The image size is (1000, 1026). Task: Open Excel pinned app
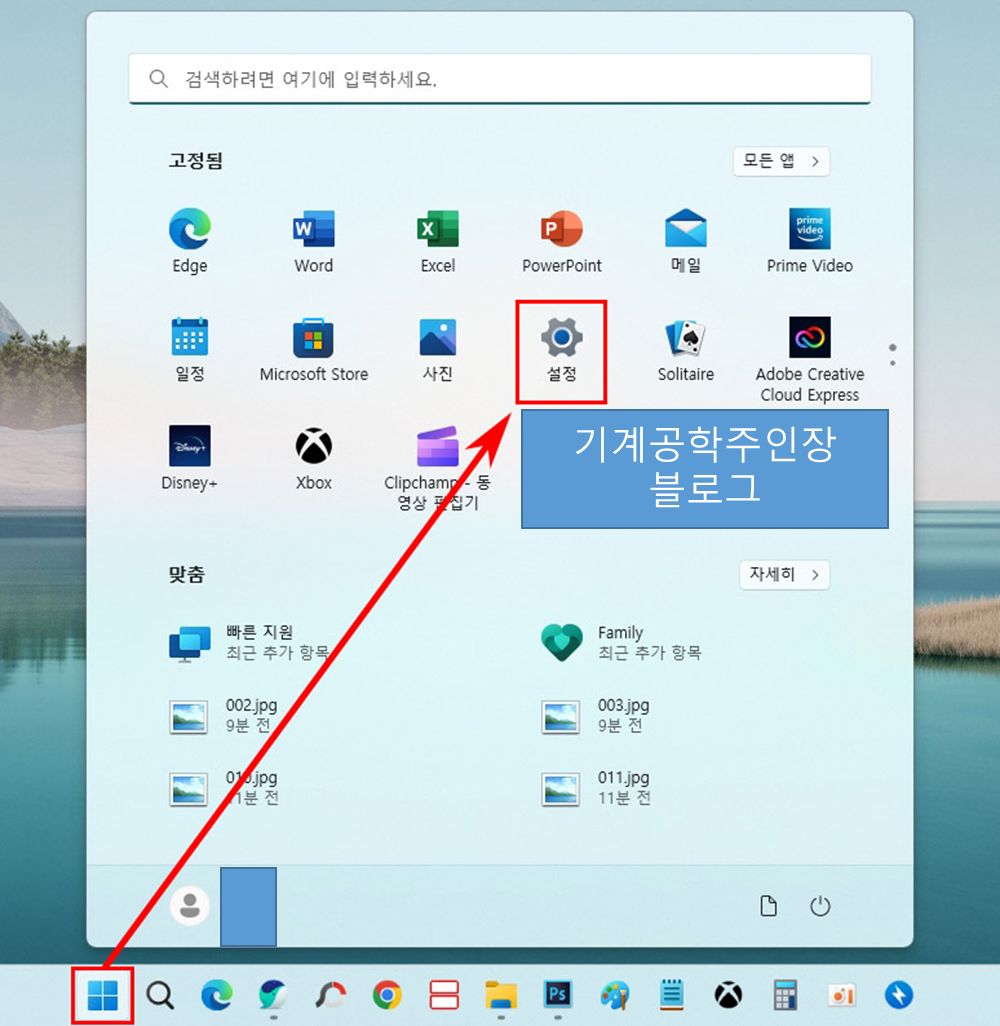[x=438, y=241]
